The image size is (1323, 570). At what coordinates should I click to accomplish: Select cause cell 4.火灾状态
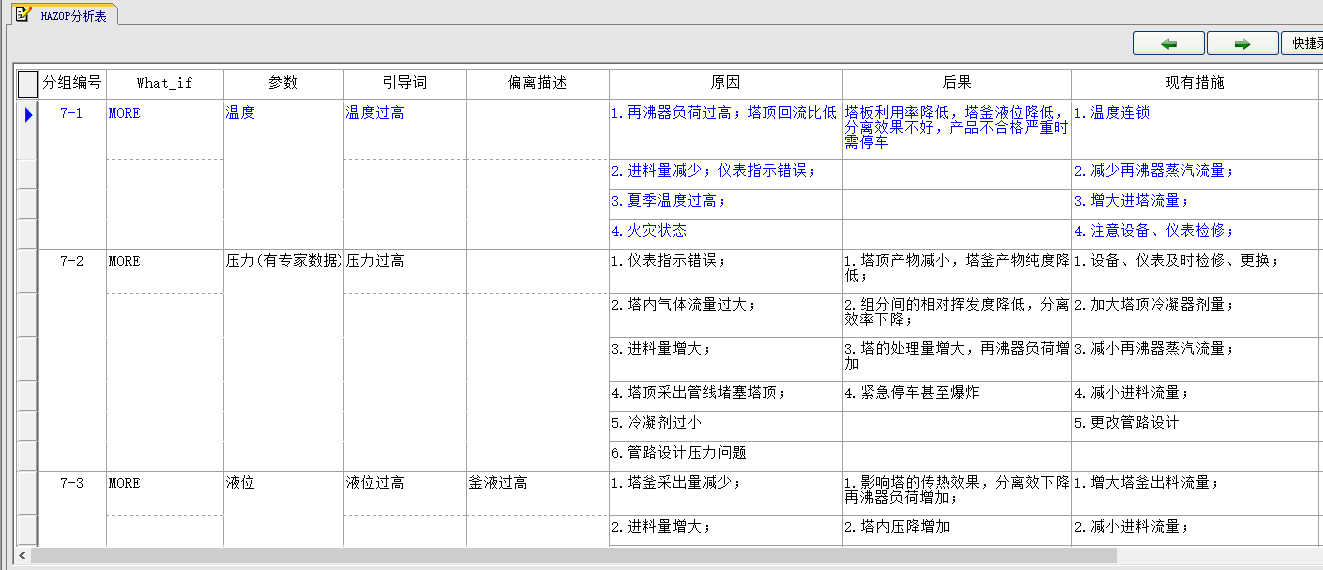point(726,234)
